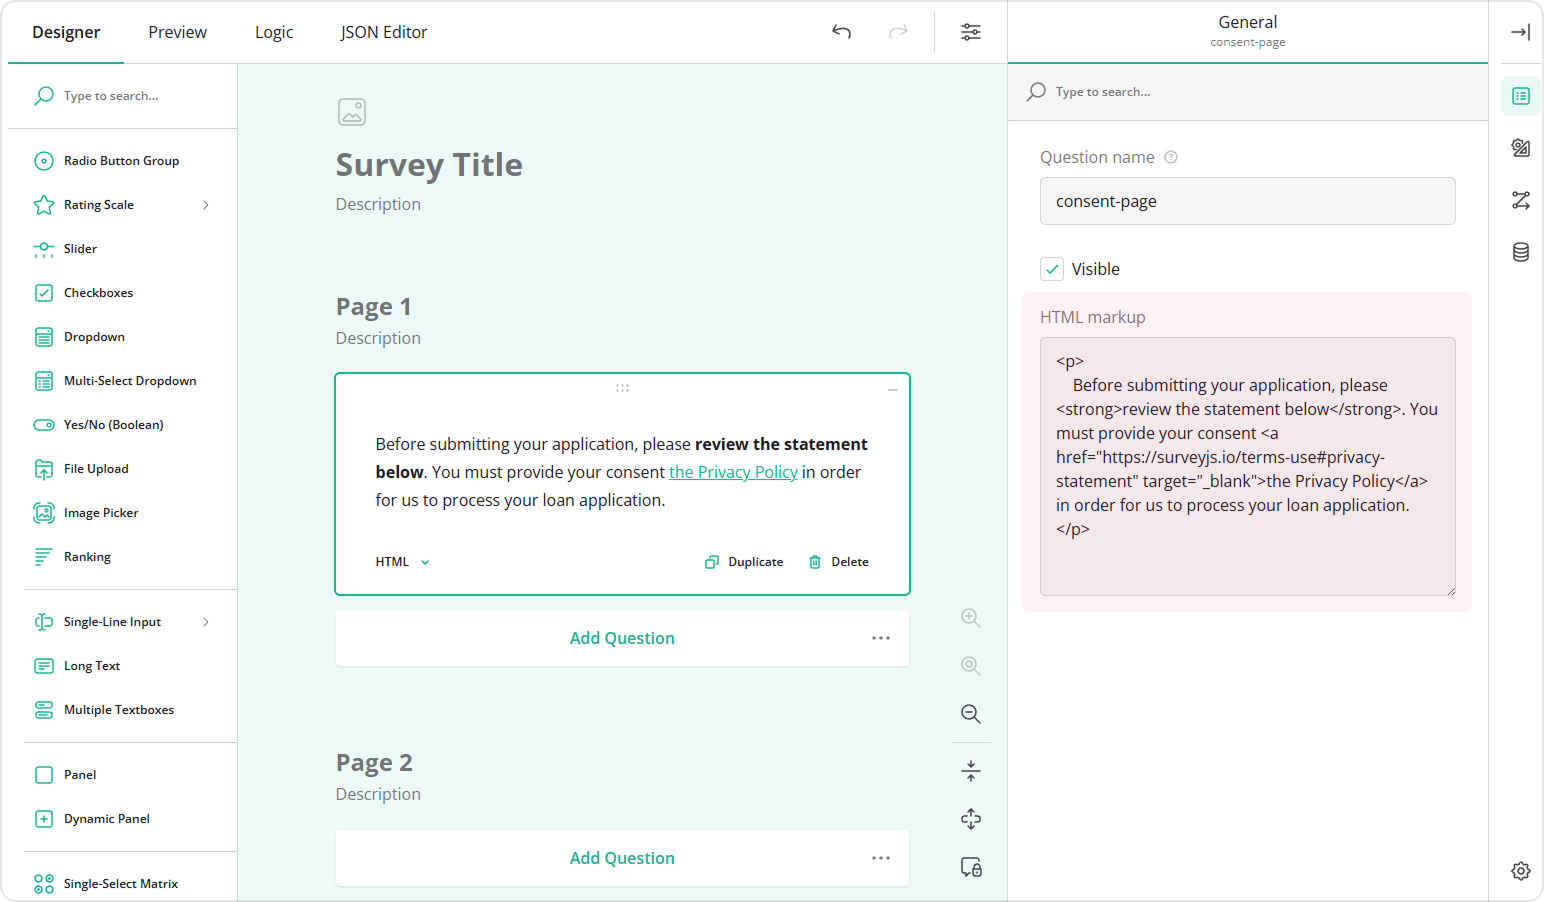
Task: Open the JSON Editor tab
Action: click(383, 31)
